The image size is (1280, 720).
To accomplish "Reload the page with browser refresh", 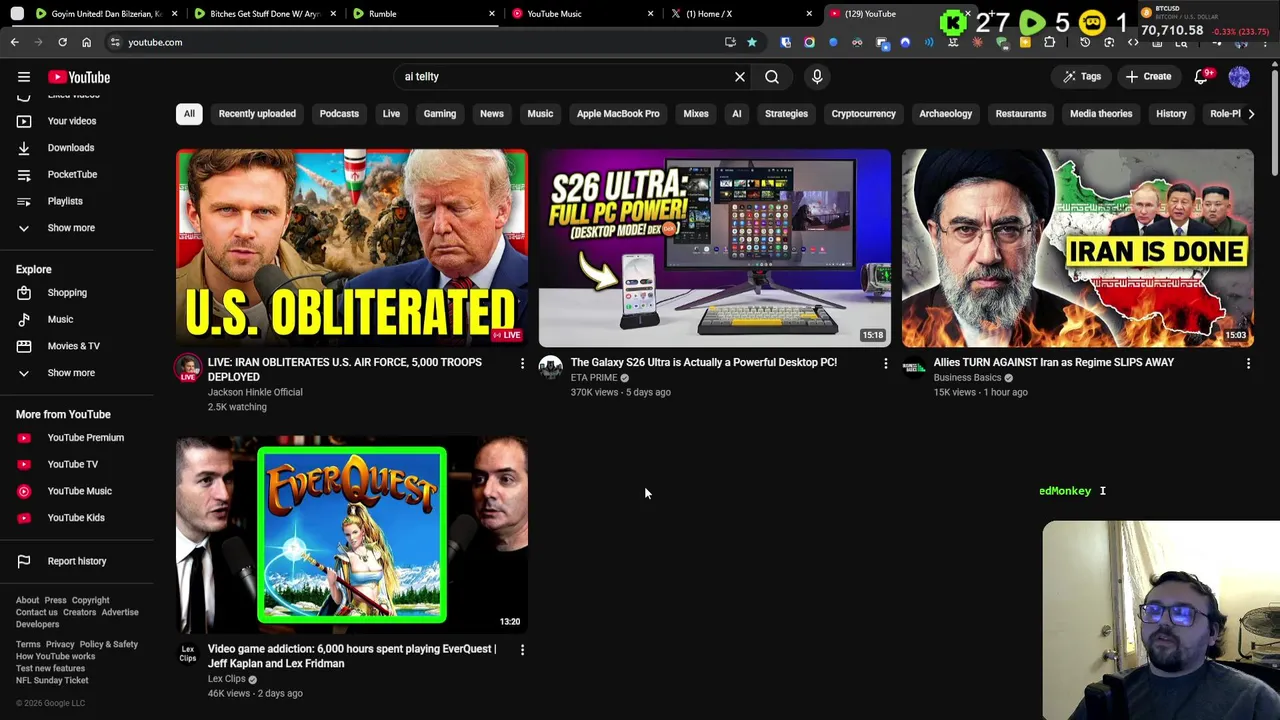I will pos(62,42).
